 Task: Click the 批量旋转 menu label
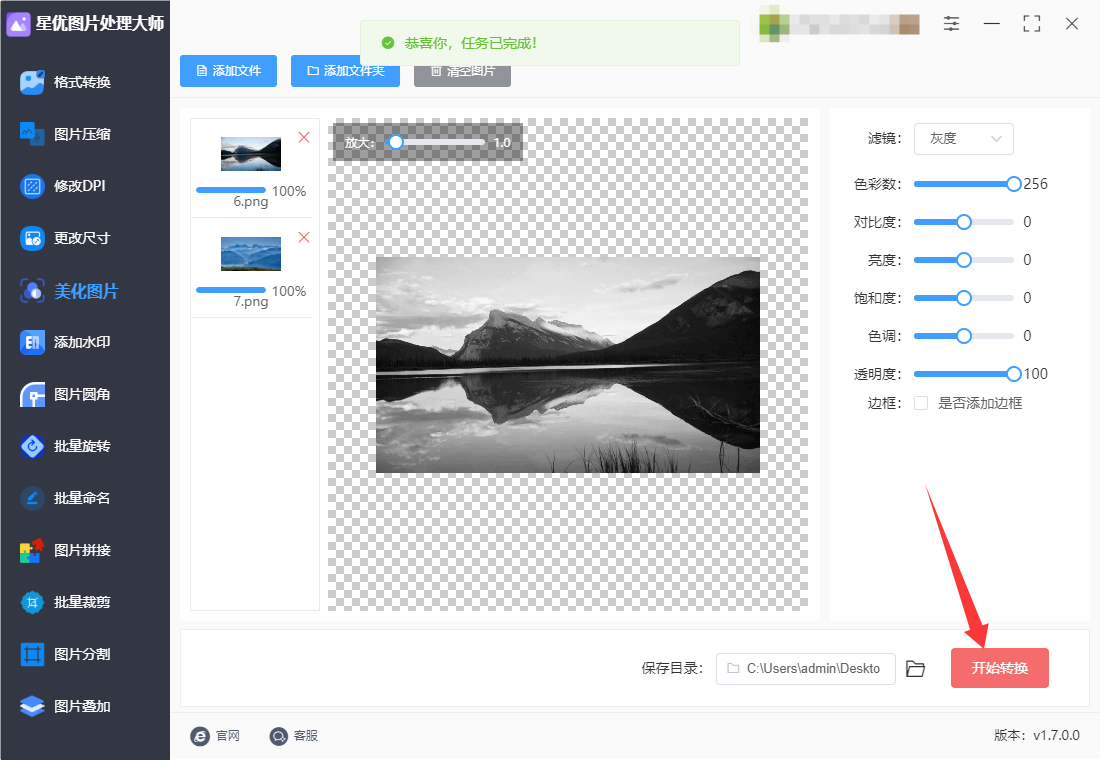tap(82, 446)
